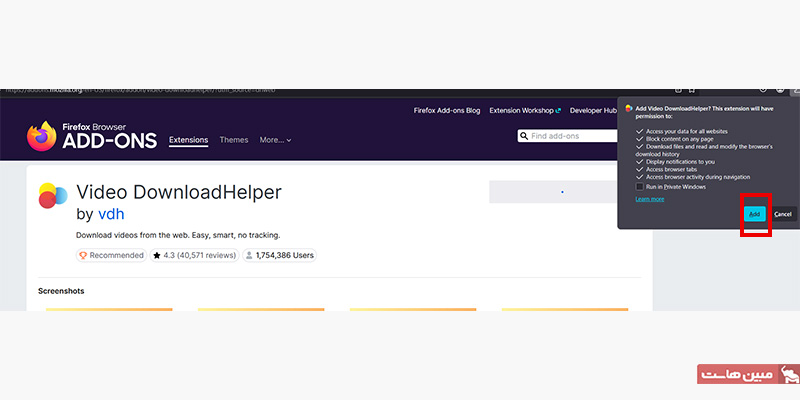The width and height of the screenshot is (800, 400).
Task: Visit the Firefox Add-ons Blog link
Action: point(447,110)
